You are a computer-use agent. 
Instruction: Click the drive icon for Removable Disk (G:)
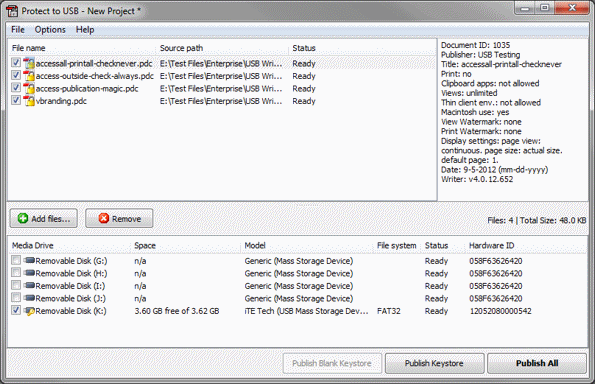[x=29, y=261]
